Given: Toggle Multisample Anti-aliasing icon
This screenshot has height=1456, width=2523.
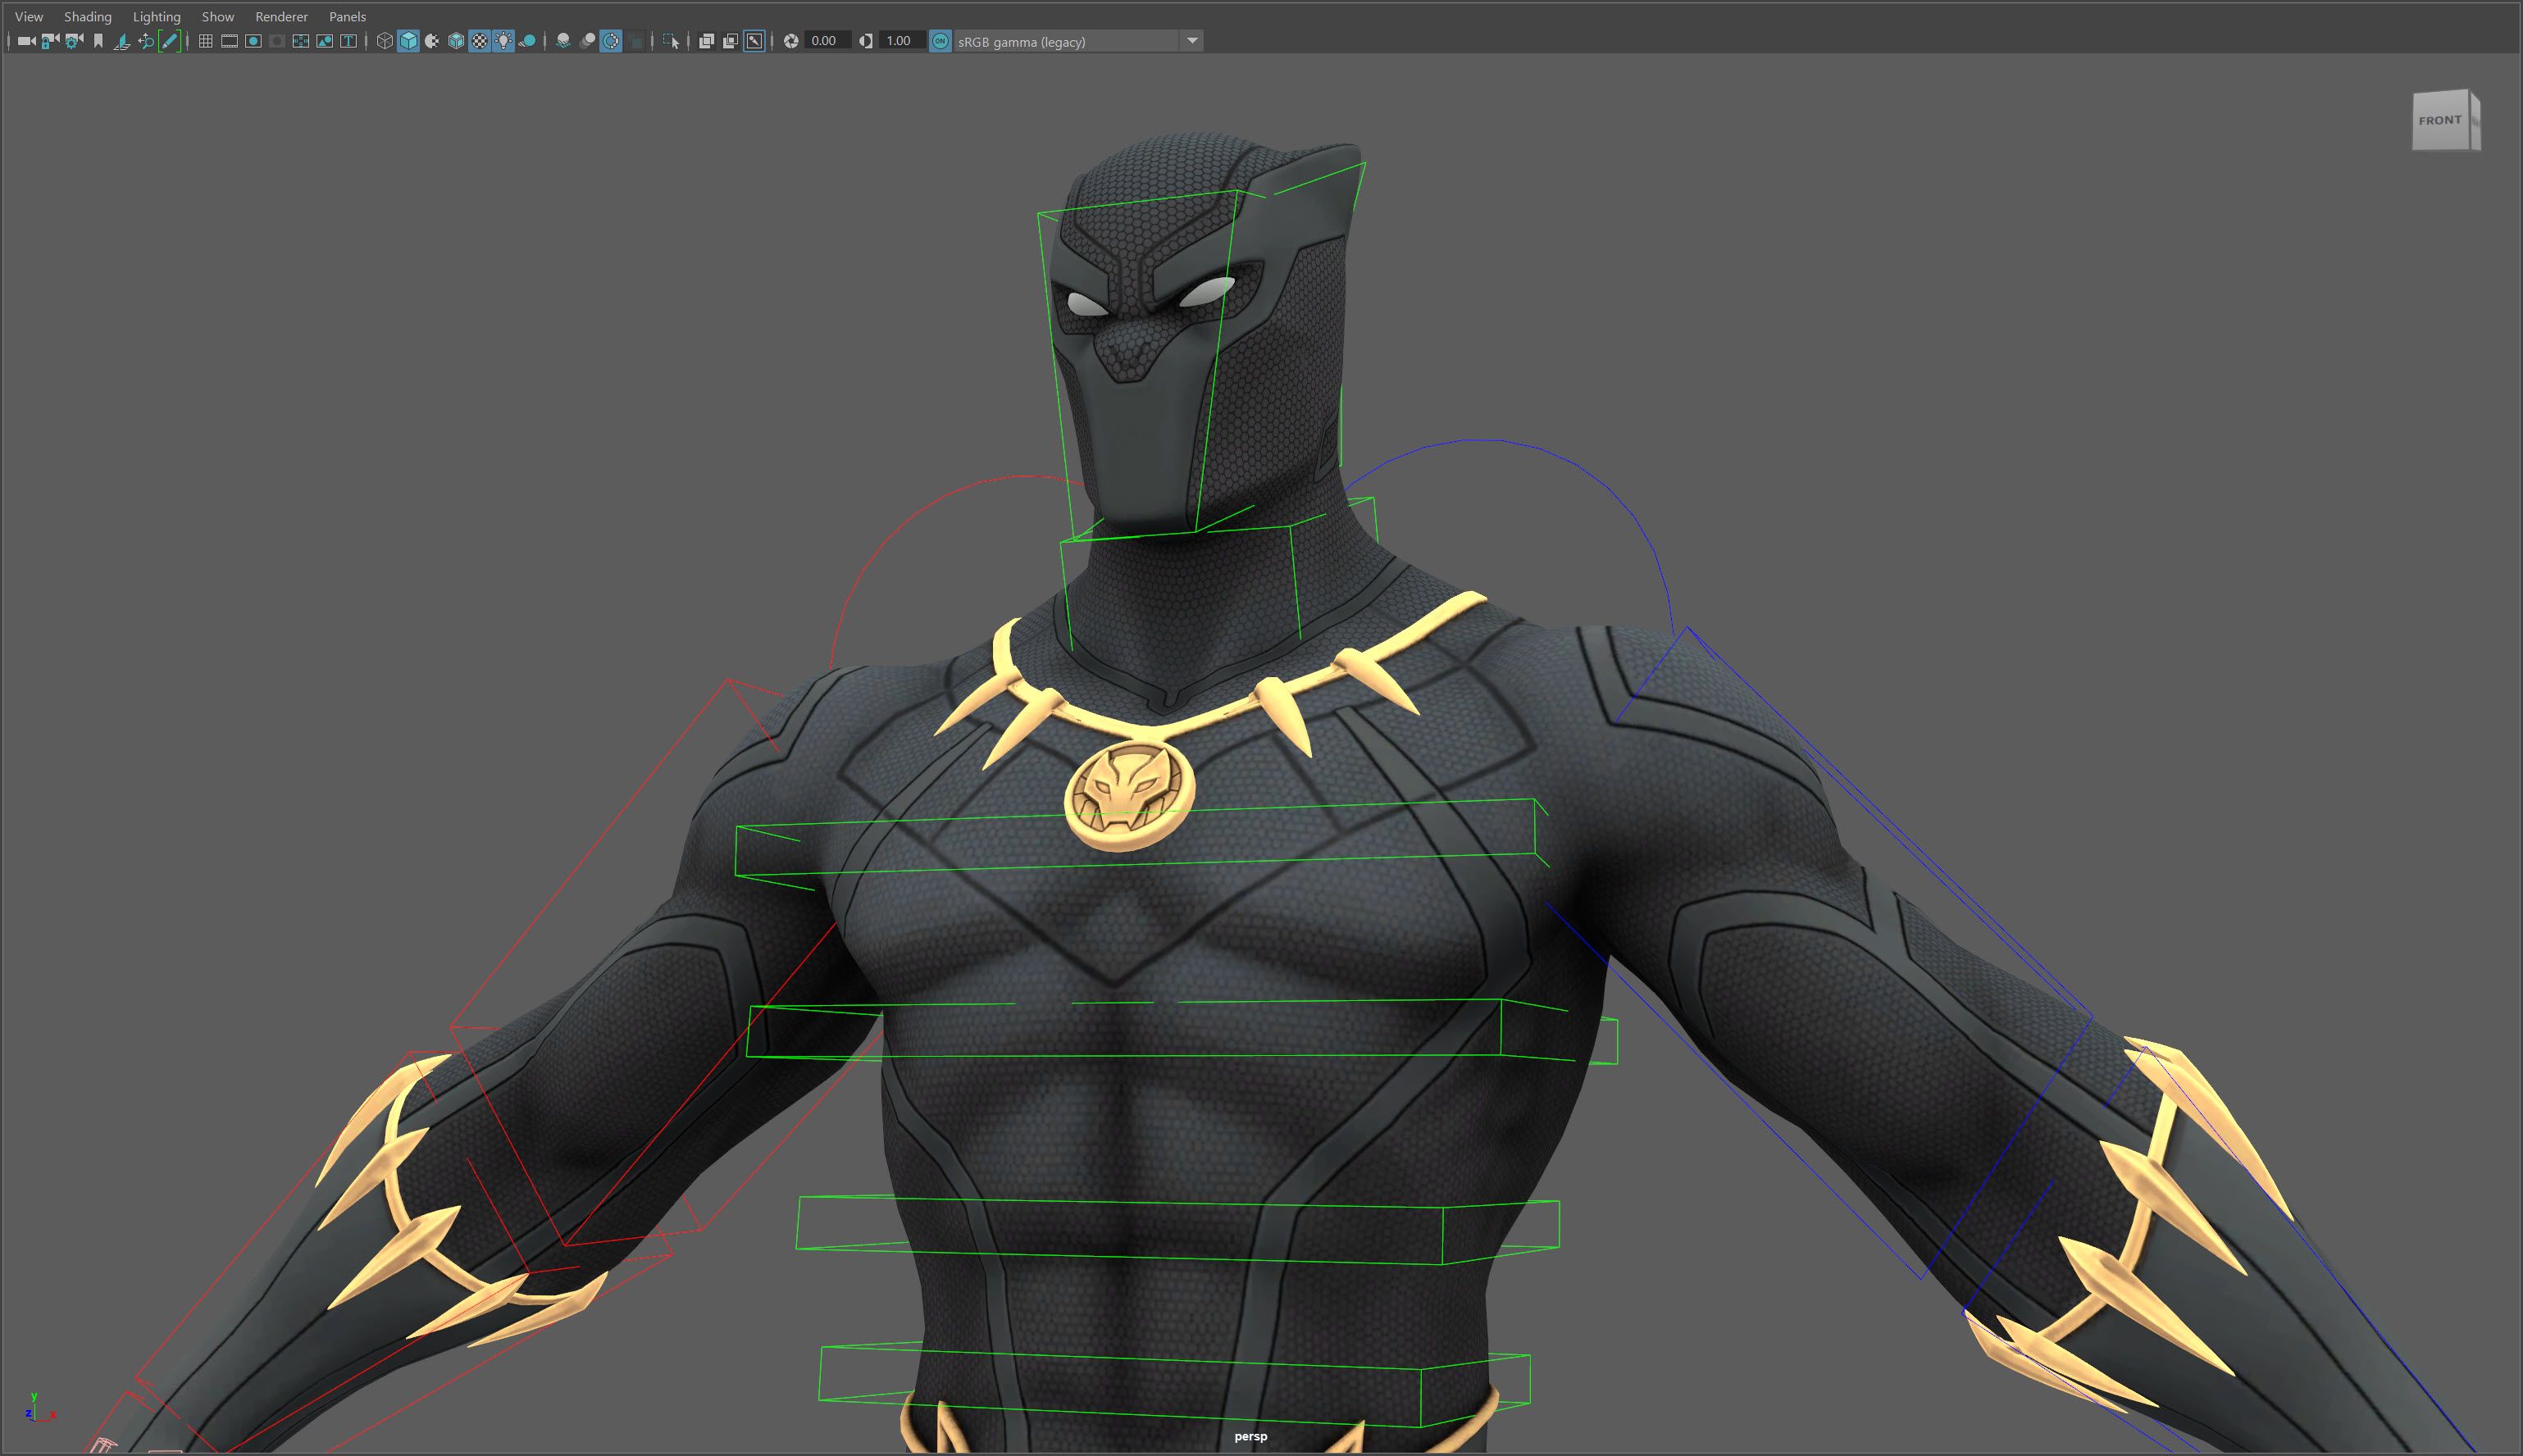Looking at the screenshot, I should click(x=611, y=41).
